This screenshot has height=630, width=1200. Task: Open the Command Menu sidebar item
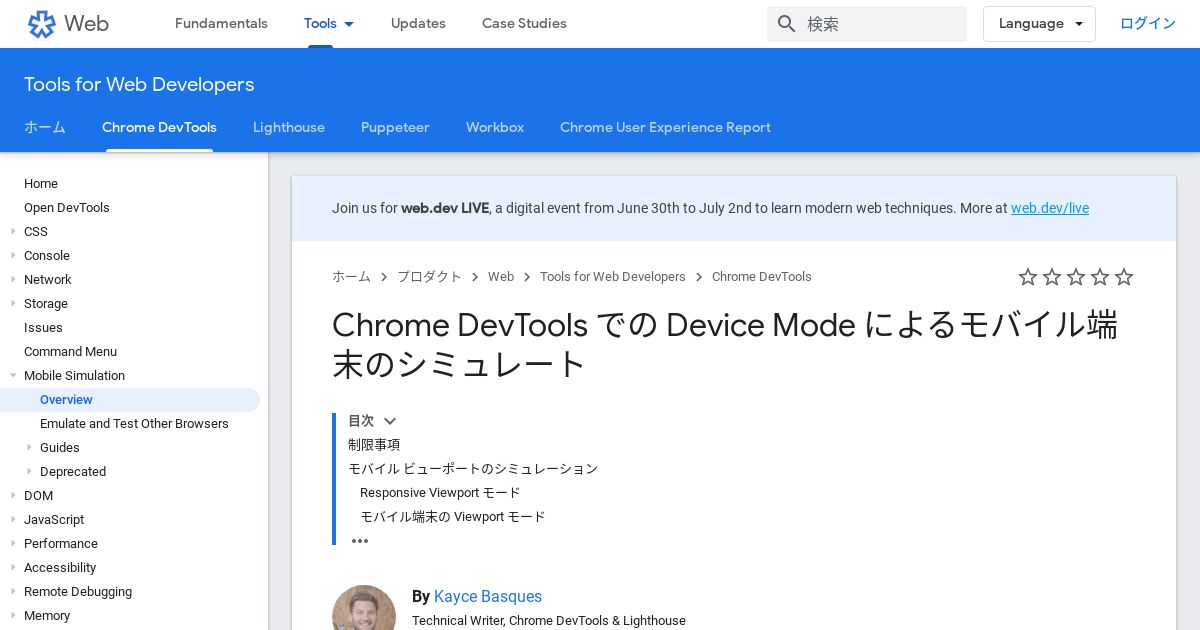click(70, 352)
